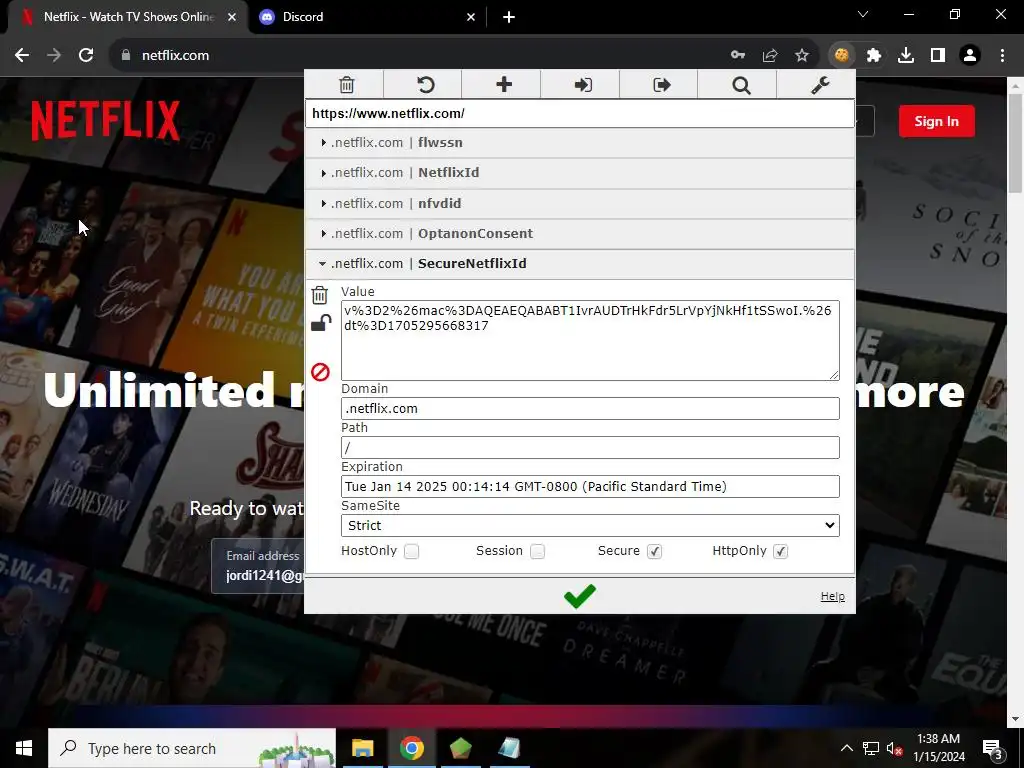The width and height of the screenshot is (1024, 768).
Task: Import cookies using the import arrow icon
Action: (583, 85)
